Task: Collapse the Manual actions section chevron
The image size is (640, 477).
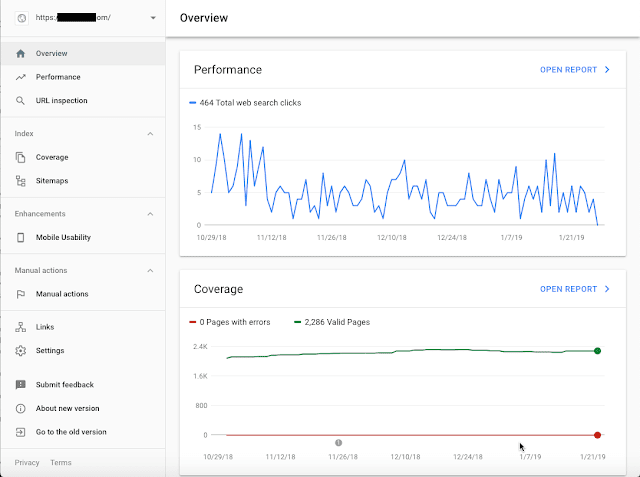Action: [150, 270]
